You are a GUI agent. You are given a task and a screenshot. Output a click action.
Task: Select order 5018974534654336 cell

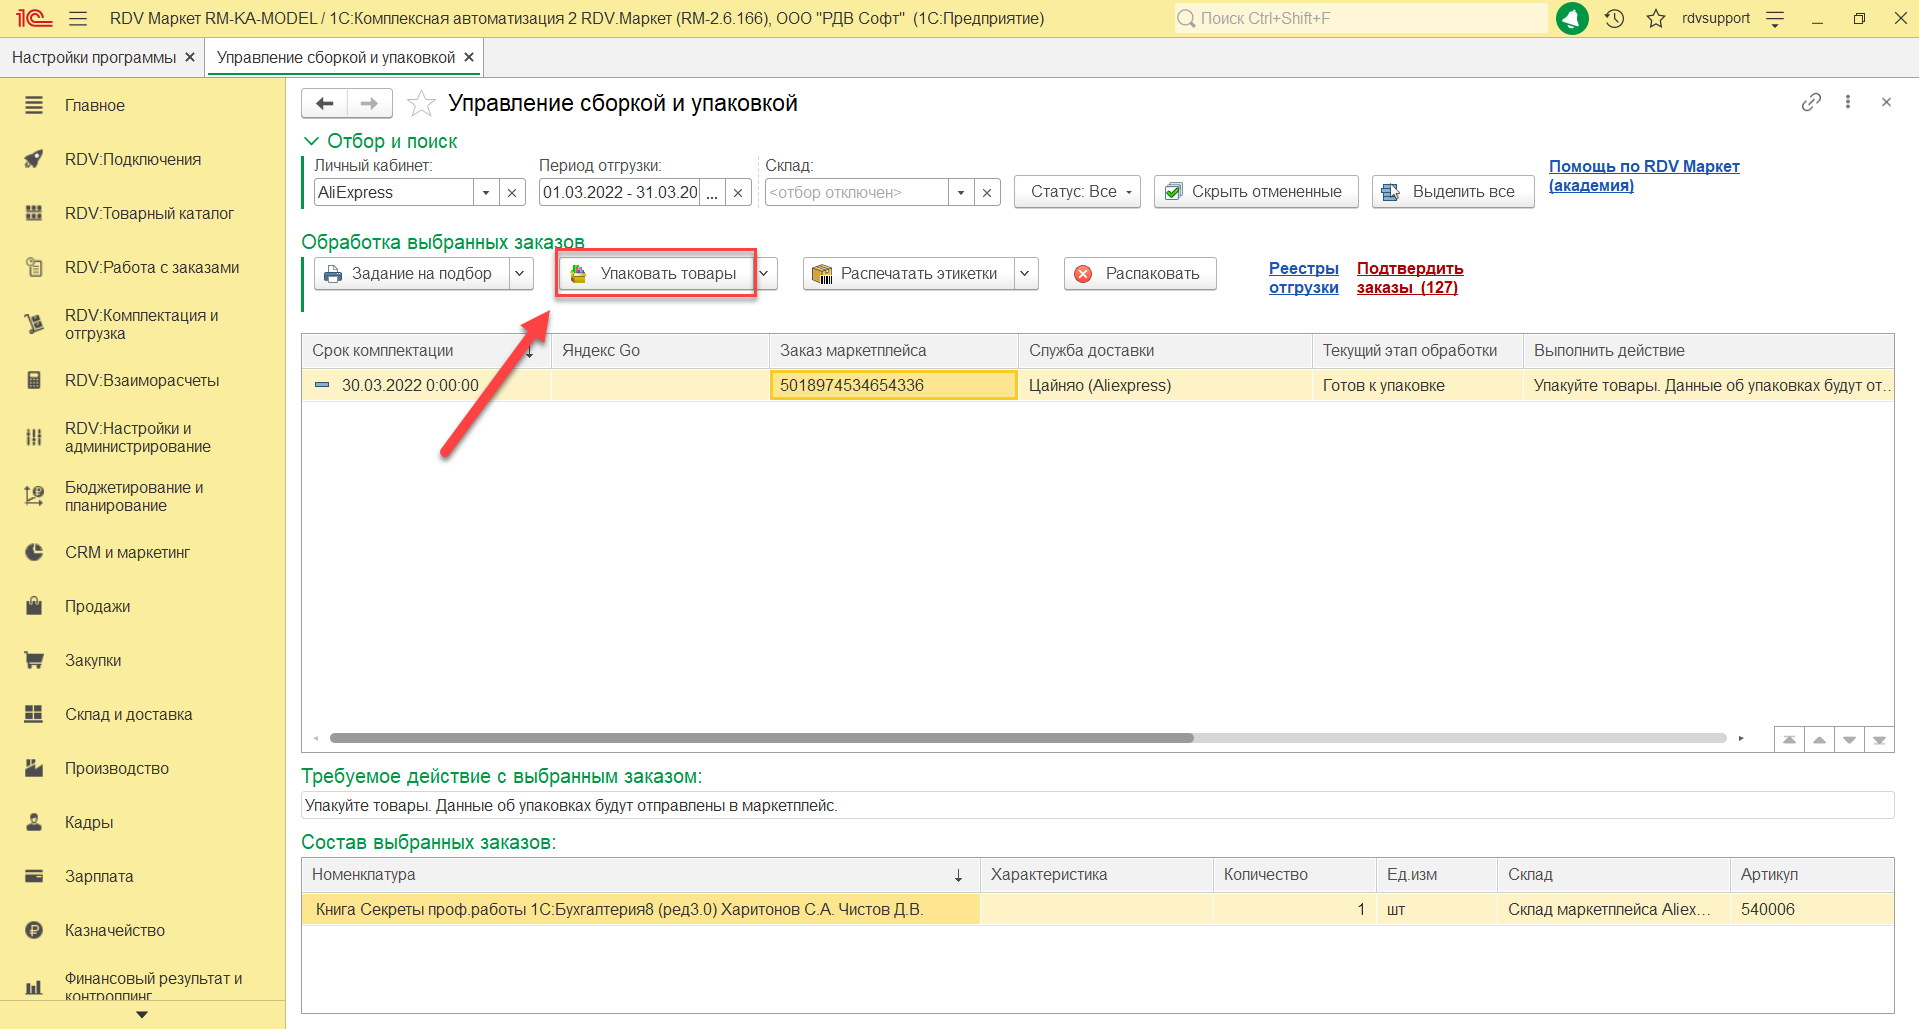pos(893,385)
